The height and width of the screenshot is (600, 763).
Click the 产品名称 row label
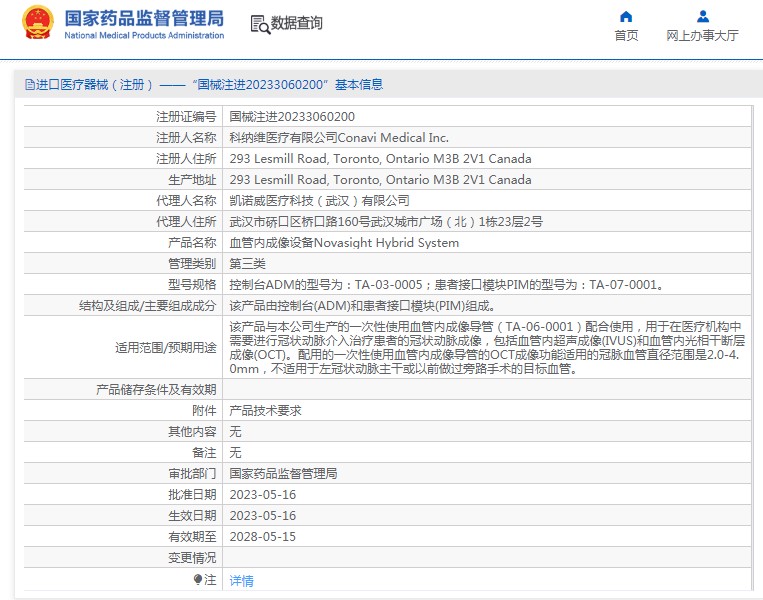[x=192, y=242]
